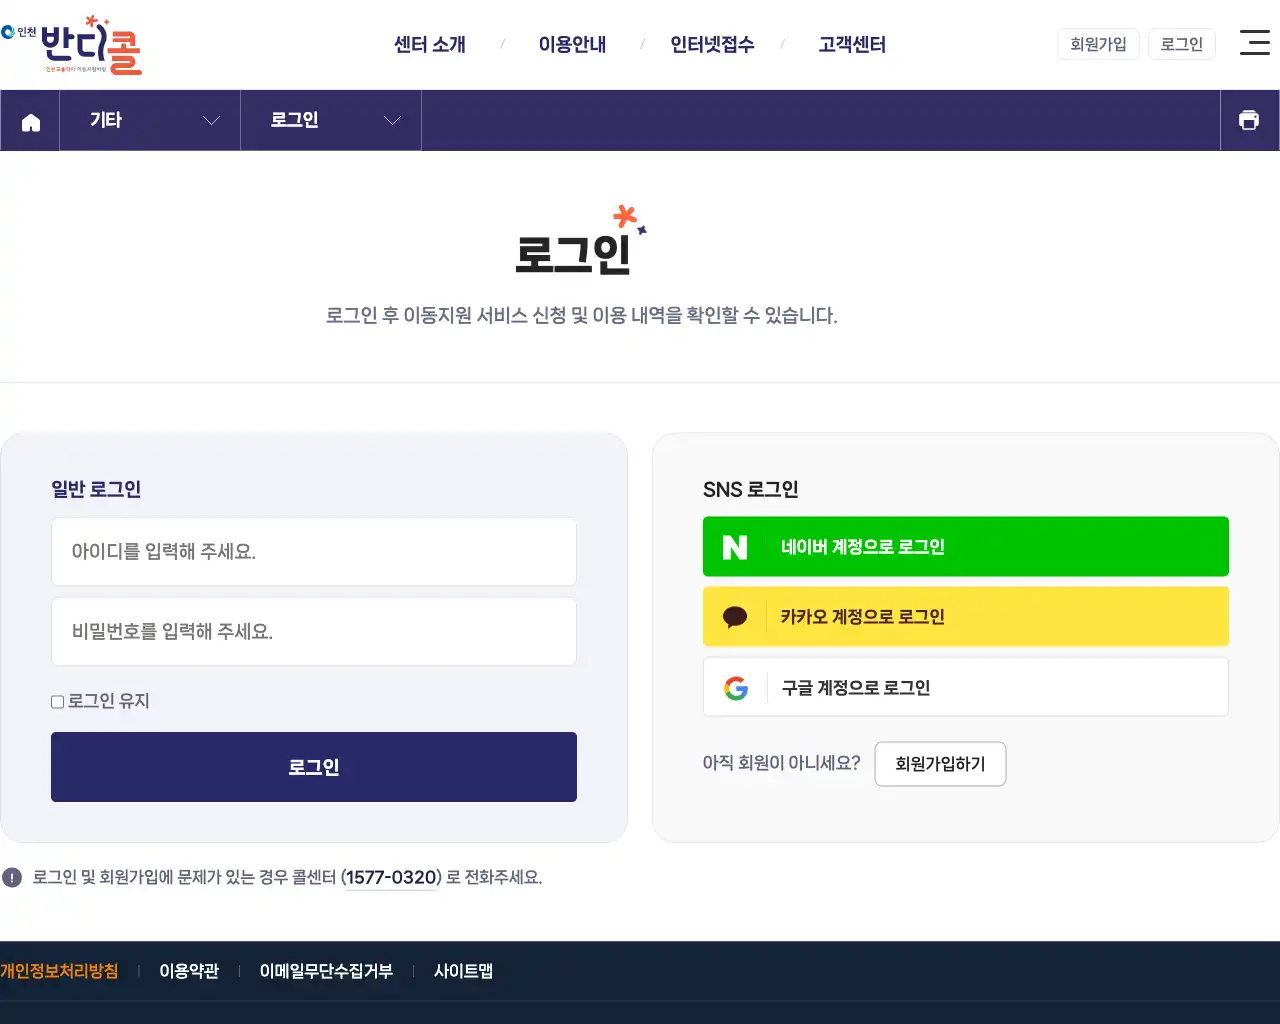1280x1024 pixels.
Task: Open the hamburger menu icon
Action: [1254, 42]
